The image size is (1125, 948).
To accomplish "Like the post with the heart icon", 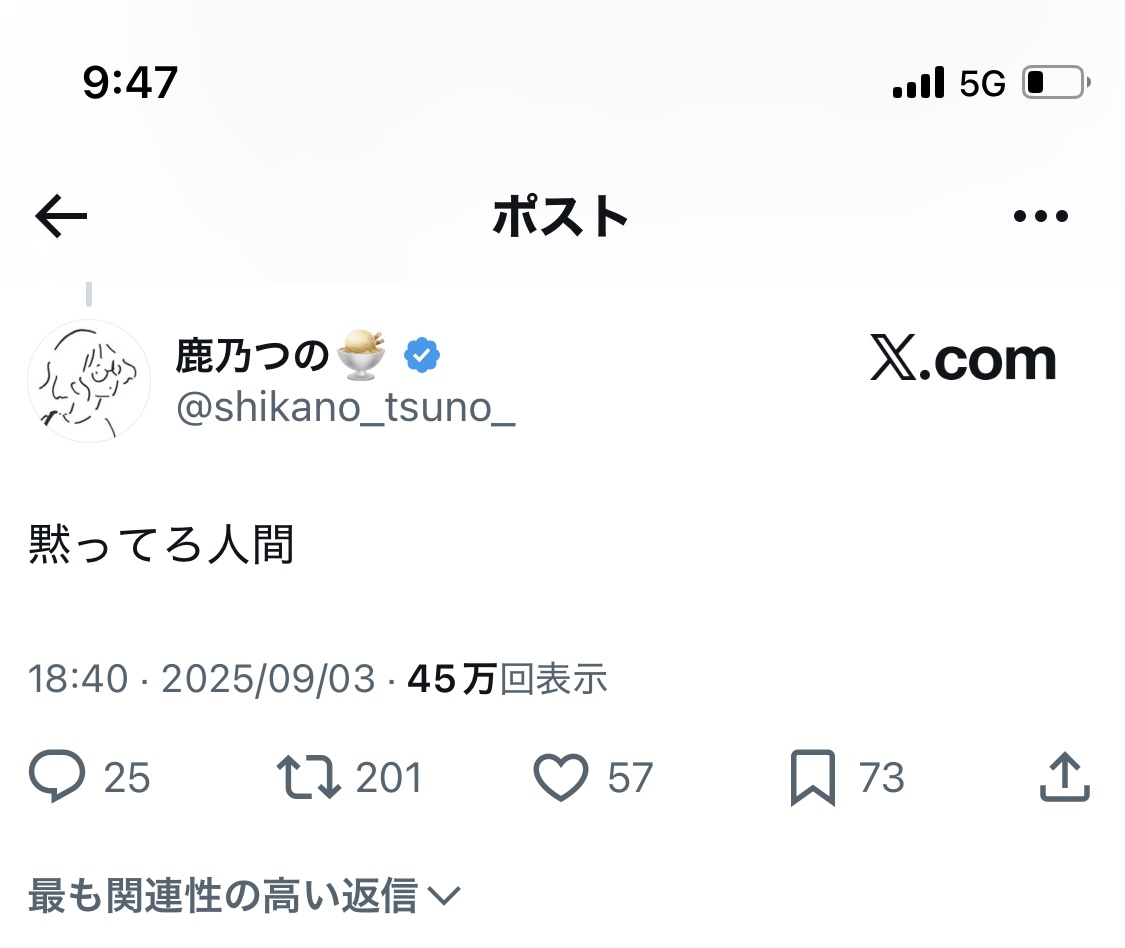I will [x=561, y=778].
